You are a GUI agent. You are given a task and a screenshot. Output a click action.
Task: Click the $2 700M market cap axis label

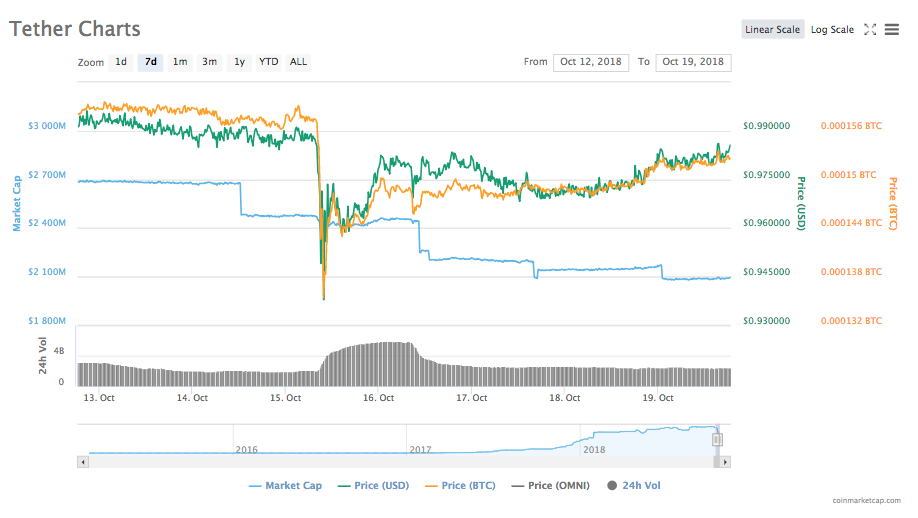(47, 174)
